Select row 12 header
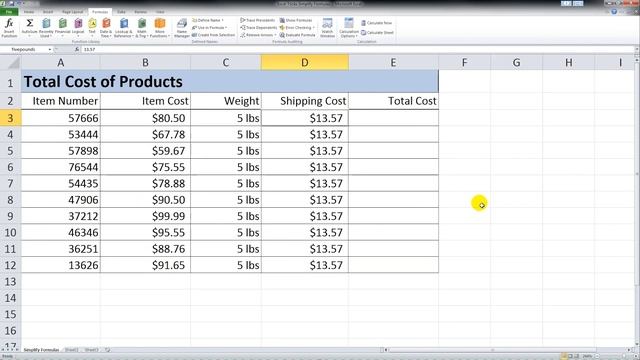Viewport: 640px width, 360px height. click(10, 265)
